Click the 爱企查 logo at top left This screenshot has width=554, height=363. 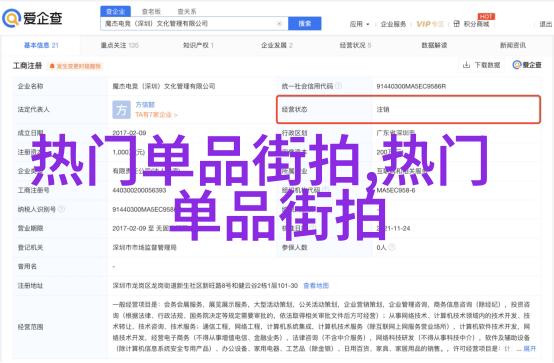coord(32,18)
